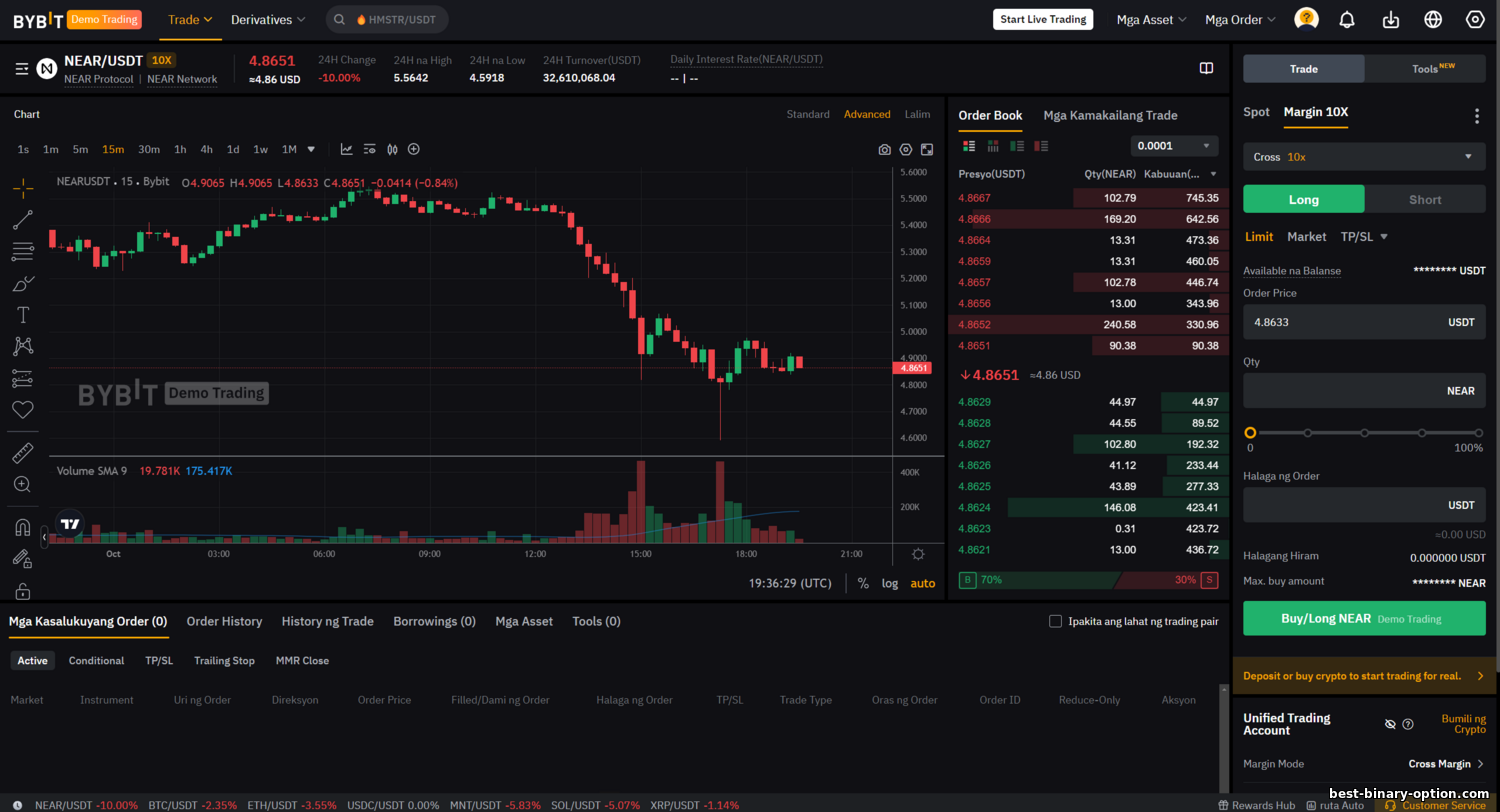Open fullscreen chart mode icon
The image size is (1500, 812).
927,150
